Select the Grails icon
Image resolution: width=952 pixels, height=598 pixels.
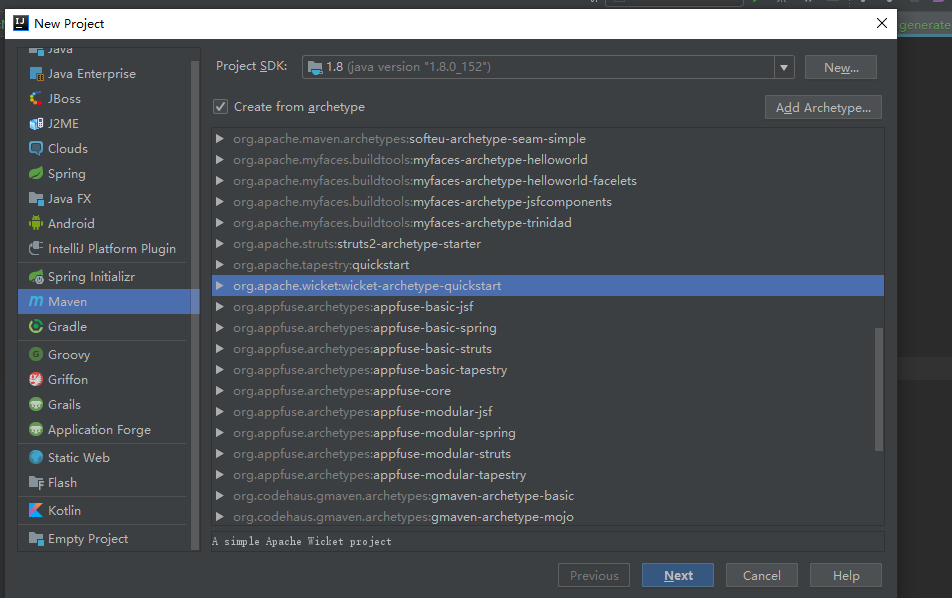click(x=36, y=404)
